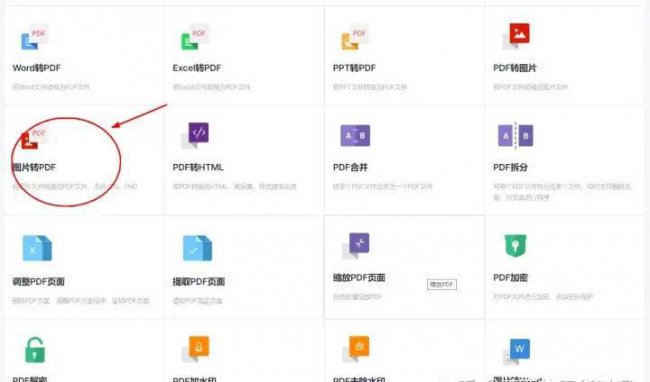Screen dimensions: 650x382
Task: Click the two-line description under PDF拆分
Action: [x=562, y=192]
